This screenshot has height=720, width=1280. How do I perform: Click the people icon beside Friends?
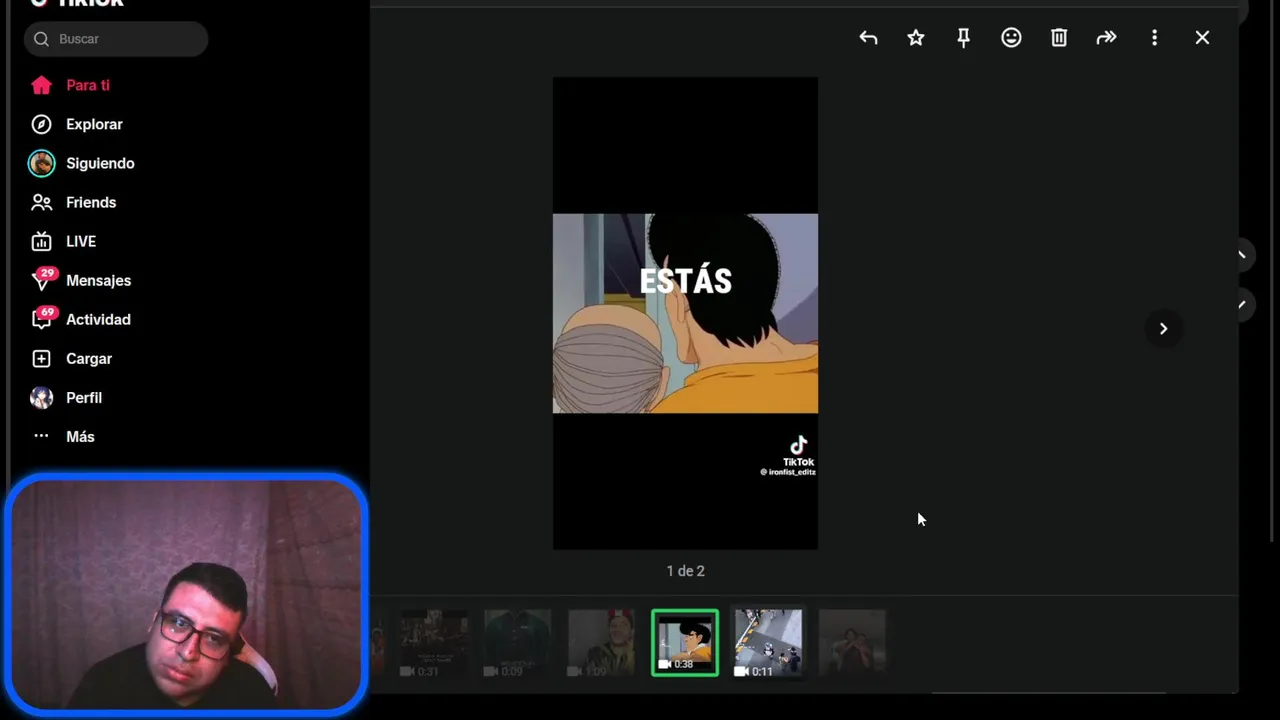tap(41, 202)
